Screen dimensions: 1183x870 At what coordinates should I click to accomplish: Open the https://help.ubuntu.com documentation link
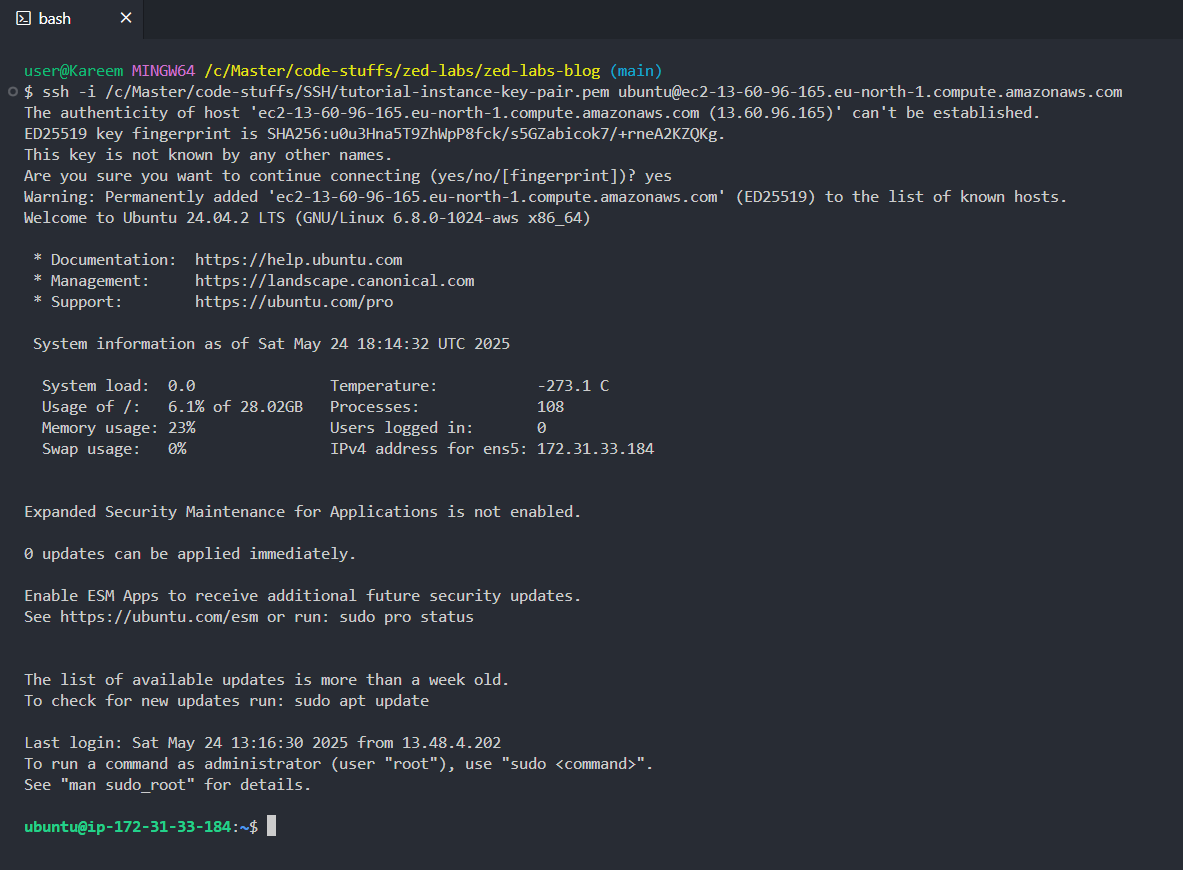point(299,260)
